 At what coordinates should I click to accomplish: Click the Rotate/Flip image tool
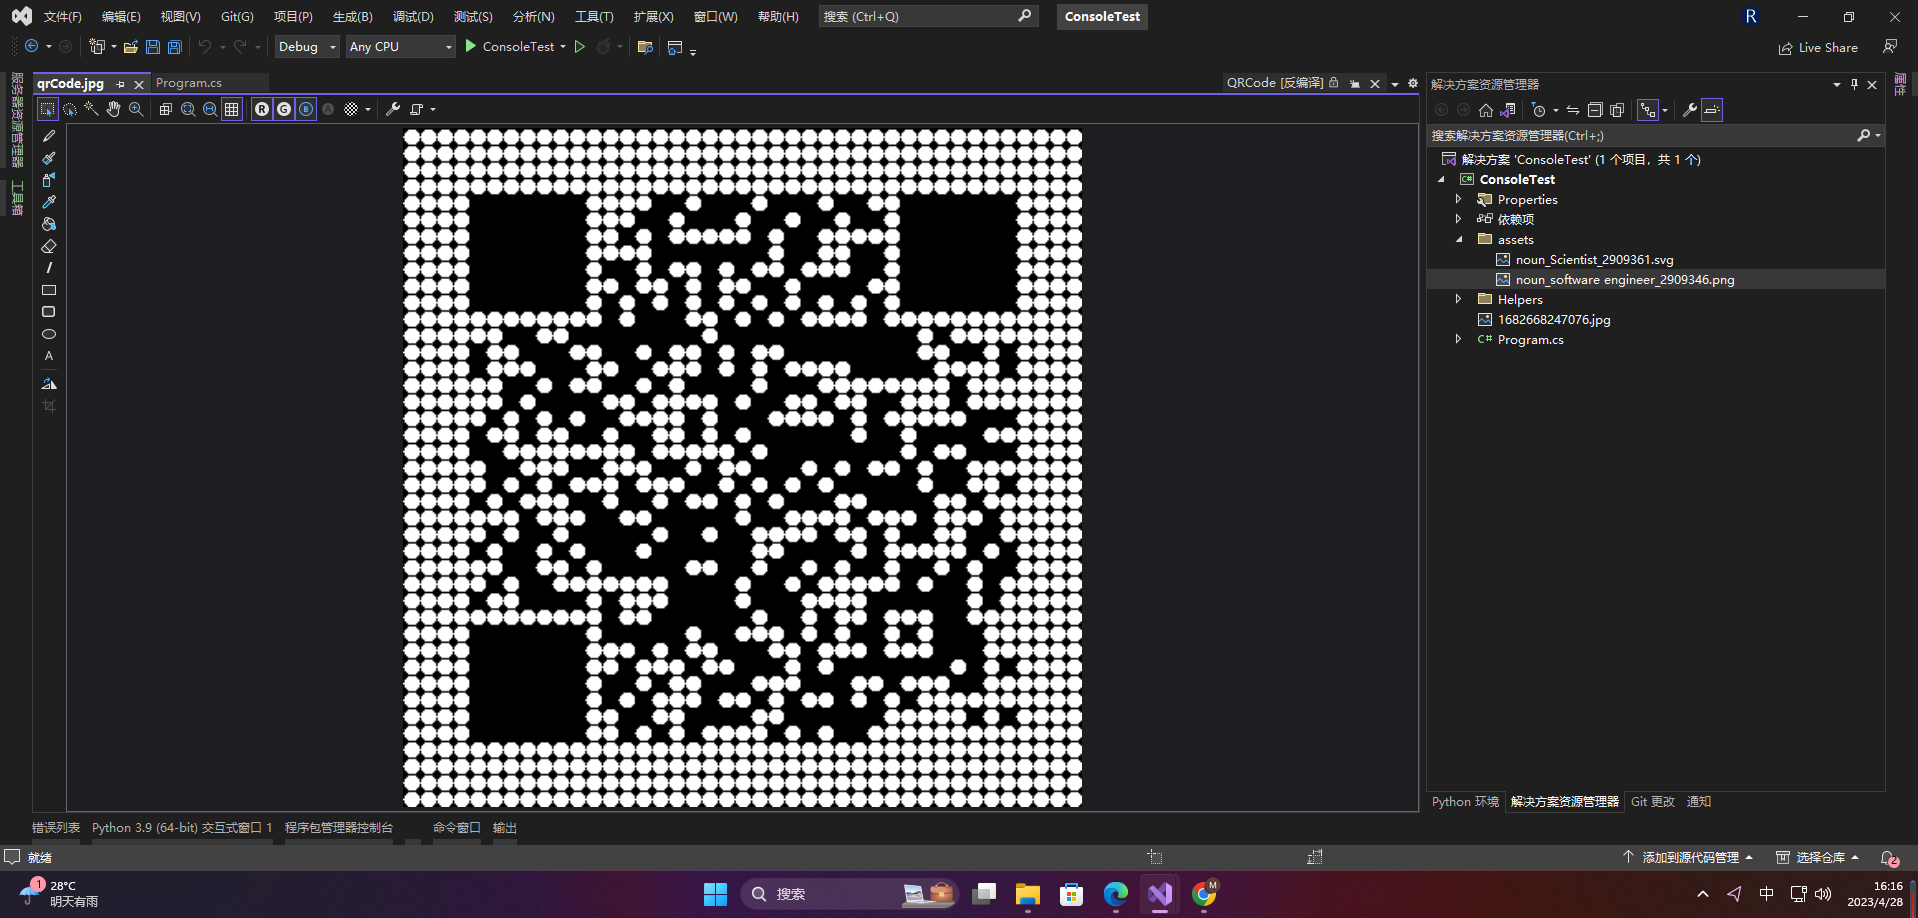[x=48, y=384]
